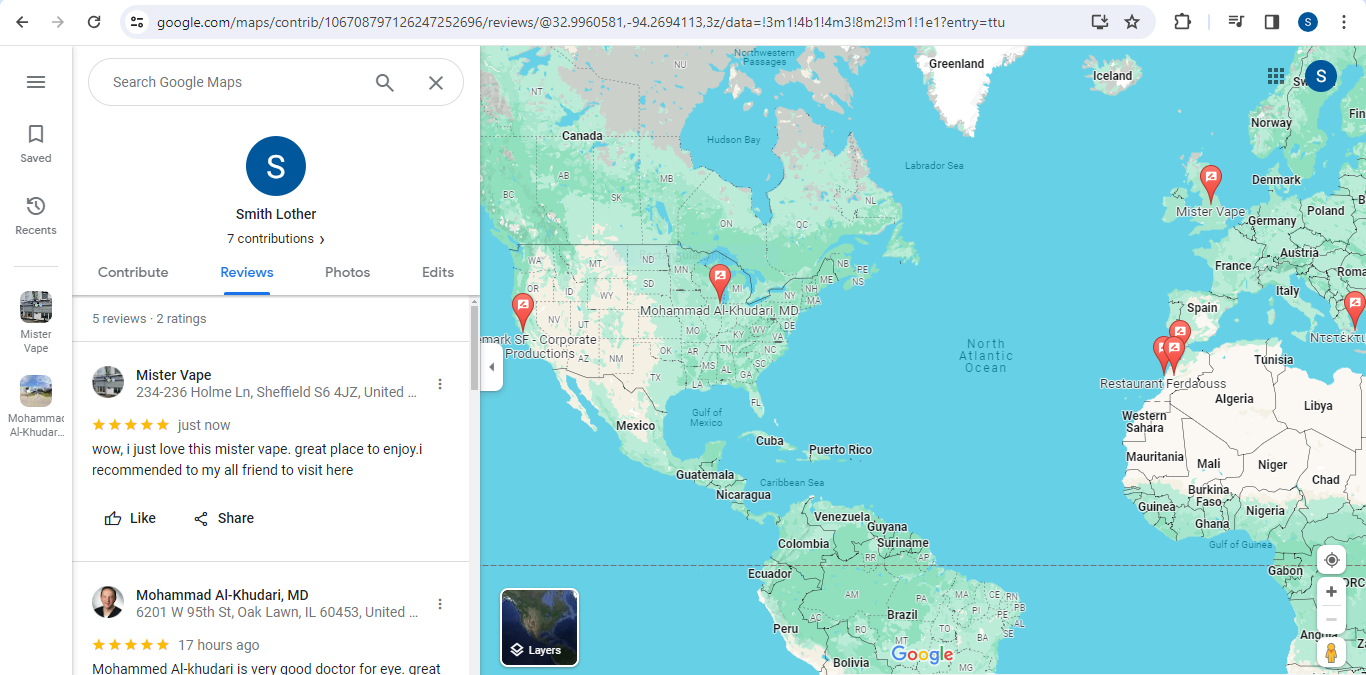
Task: Open Street View pegman
Action: 1331,653
